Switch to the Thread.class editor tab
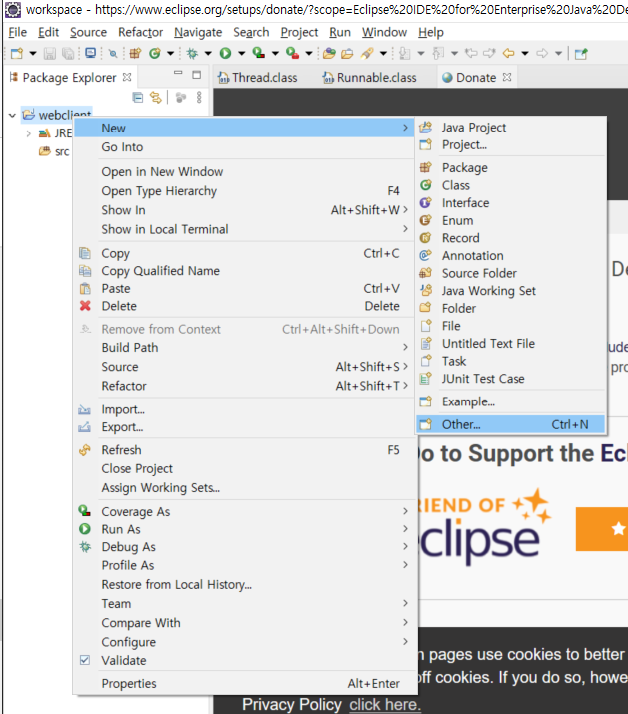Screen dimensions: 628x714 (x=258, y=78)
